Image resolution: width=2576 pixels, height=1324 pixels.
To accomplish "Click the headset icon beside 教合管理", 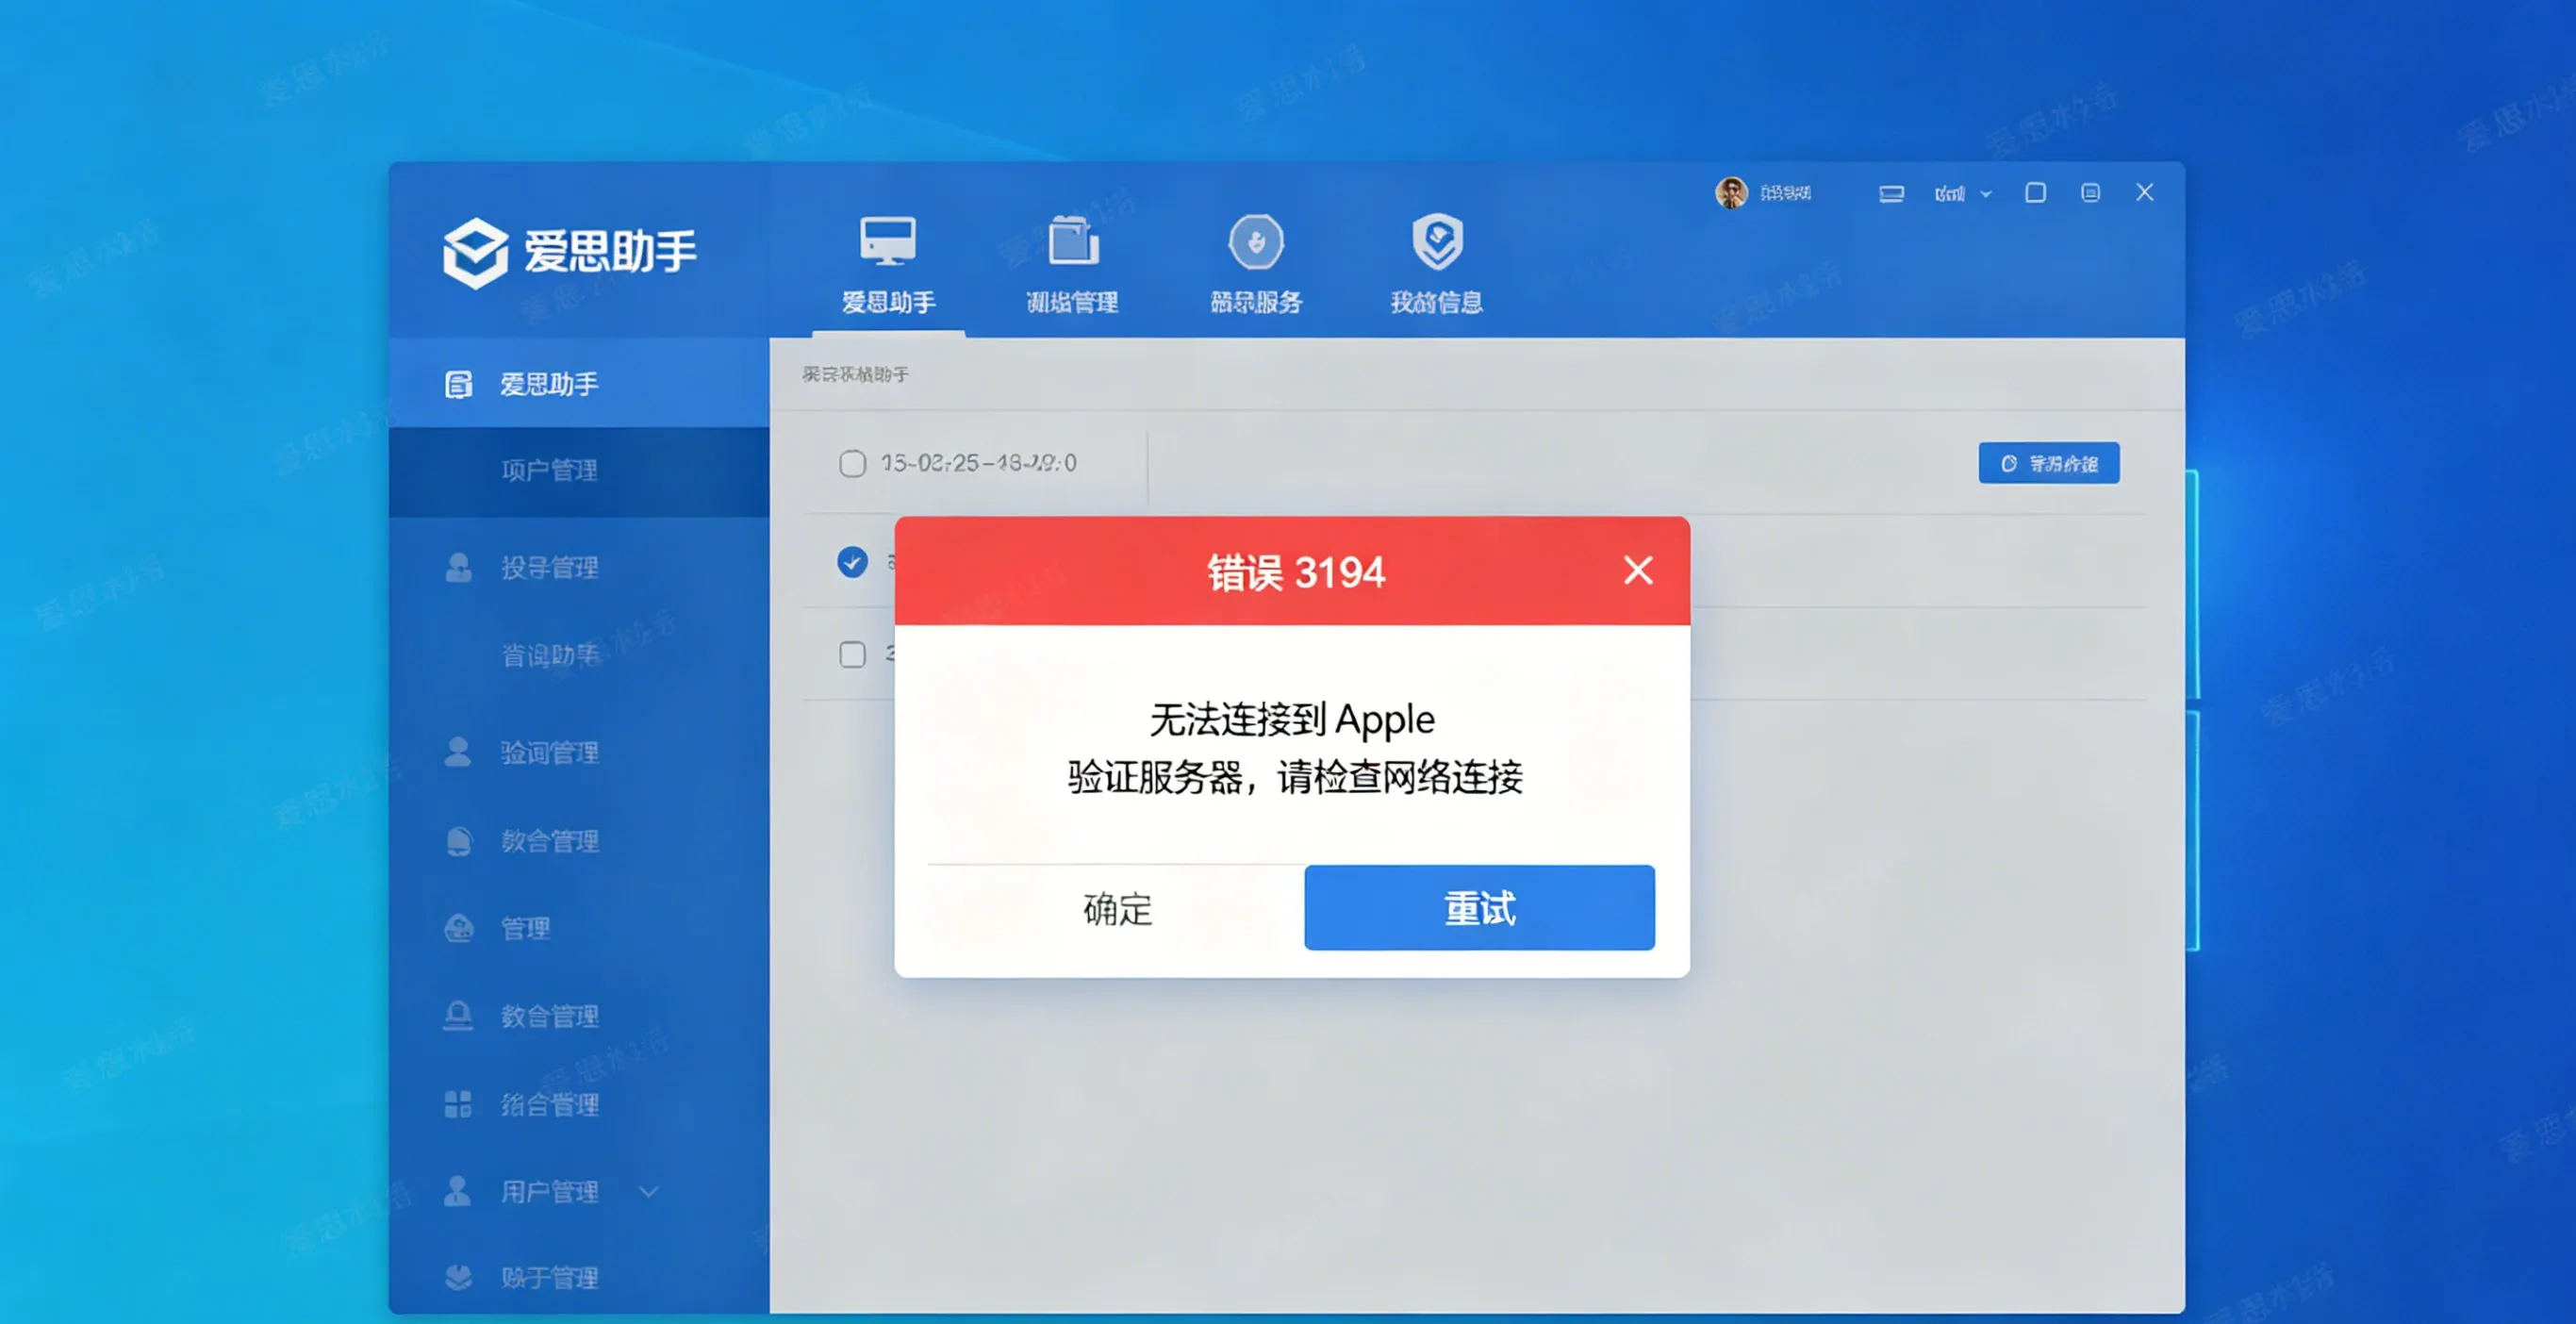I will tap(458, 841).
